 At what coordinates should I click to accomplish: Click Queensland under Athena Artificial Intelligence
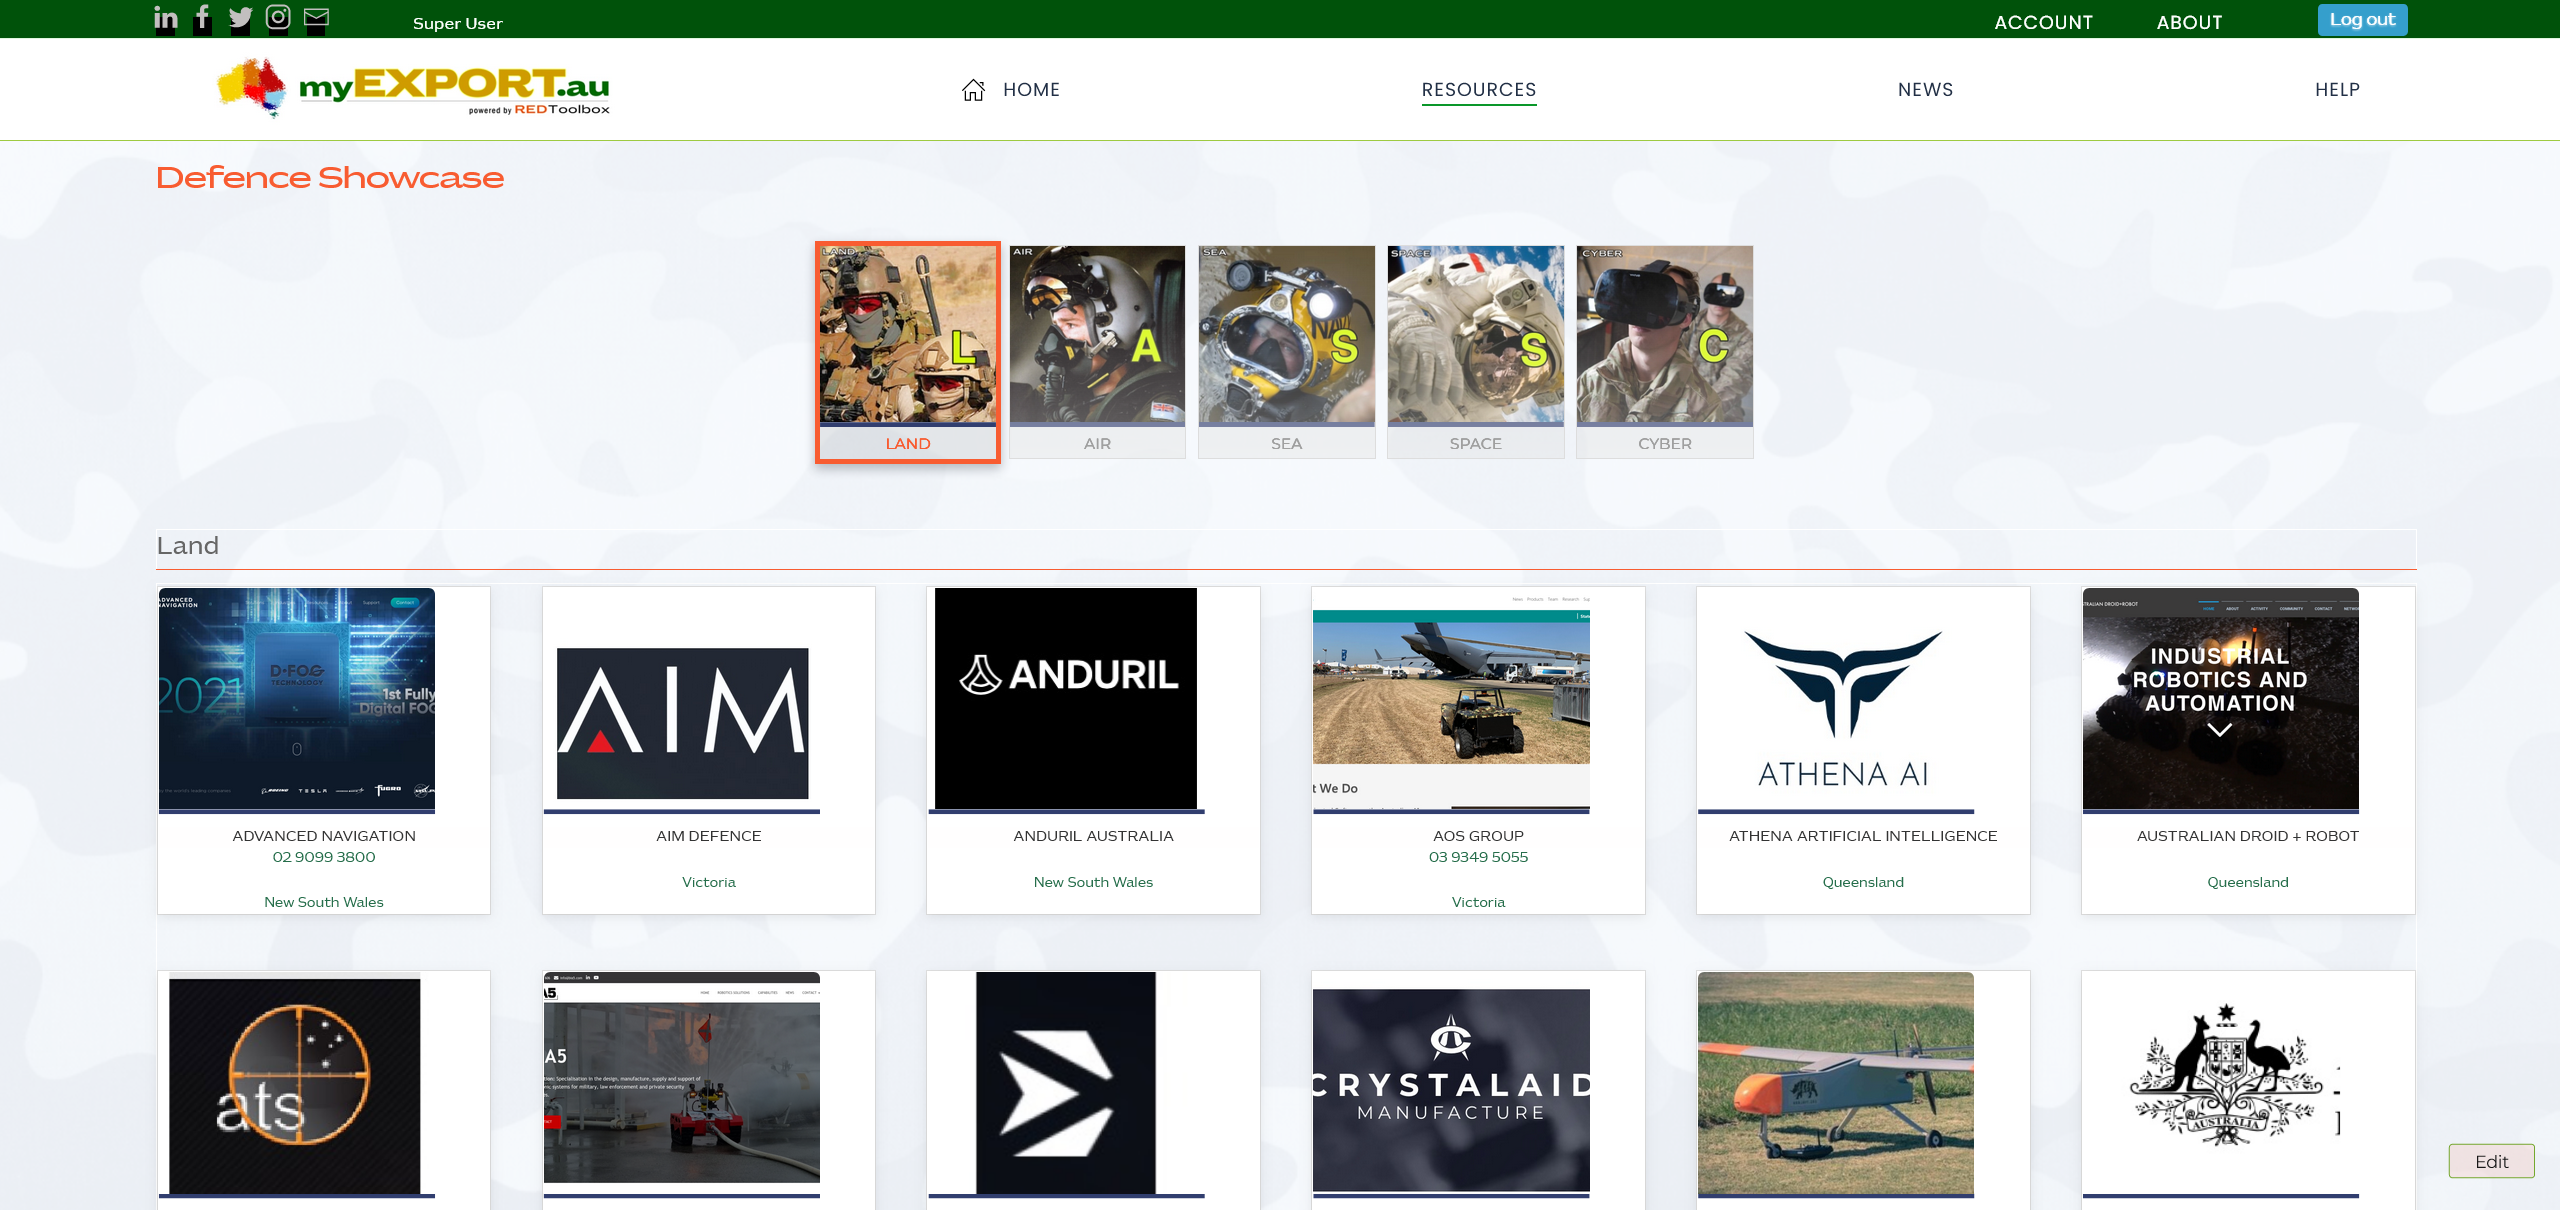point(1863,882)
